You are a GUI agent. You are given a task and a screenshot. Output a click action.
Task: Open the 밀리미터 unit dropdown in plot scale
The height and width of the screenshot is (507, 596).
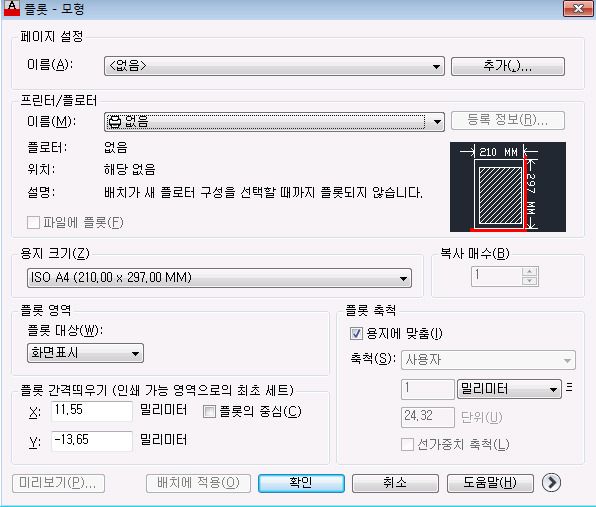[x=509, y=389]
